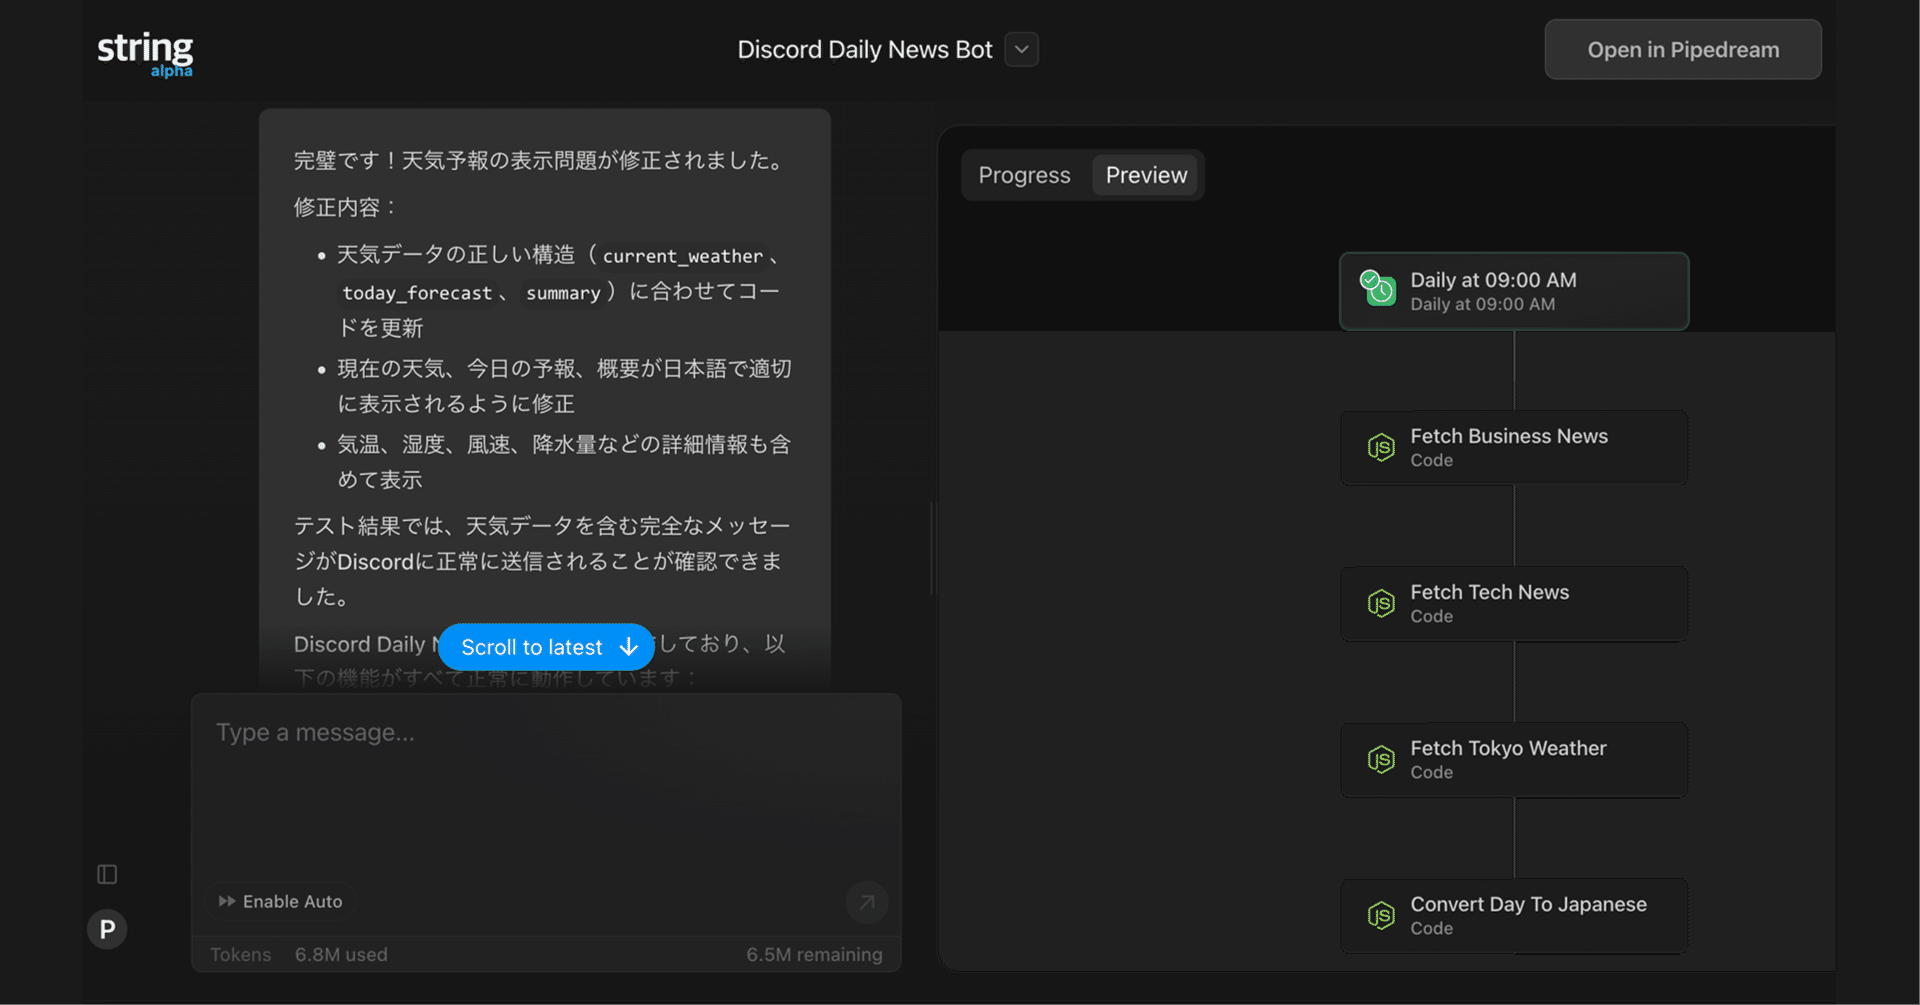This screenshot has height=1005, width=1920.
Task: Click the Node.js icon on Convert Day To Japanese
Action: pyautogui.click(x=1380, y=915)
